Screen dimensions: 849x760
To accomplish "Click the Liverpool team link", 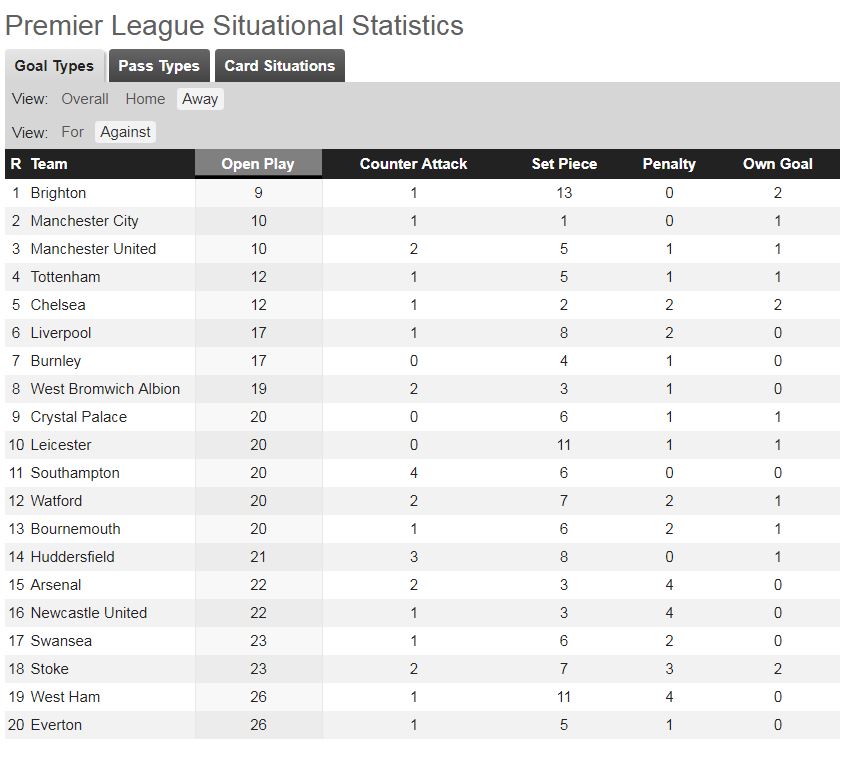I will pos(61,333).
